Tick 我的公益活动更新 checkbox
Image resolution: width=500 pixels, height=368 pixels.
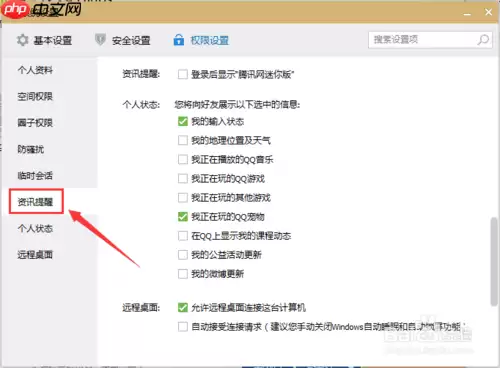tap(183, 255)
